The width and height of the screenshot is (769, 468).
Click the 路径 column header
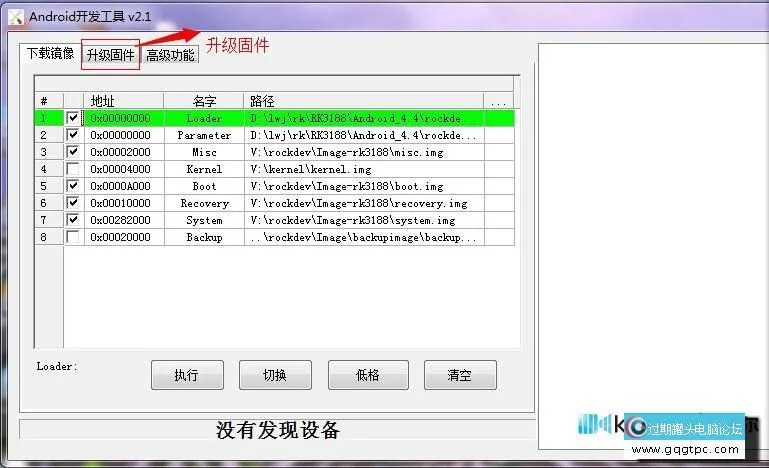(x=364, y=101)
